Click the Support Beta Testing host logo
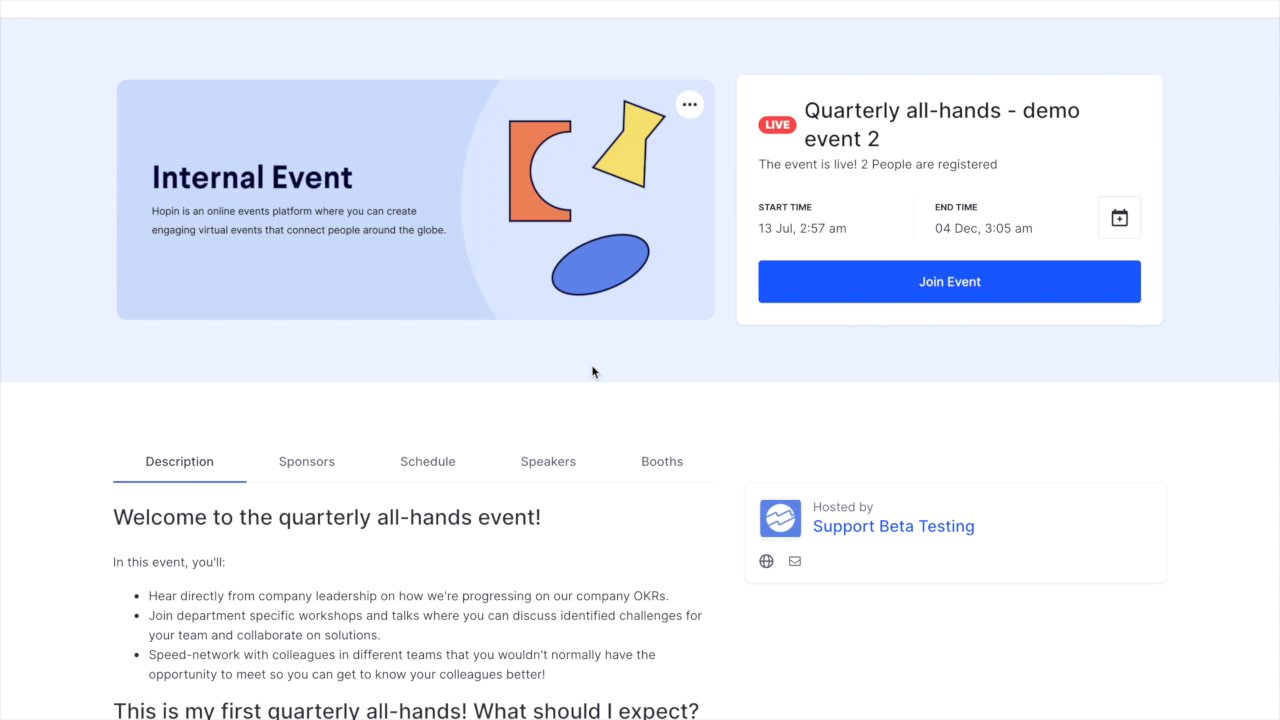Viewport: 1280px width, 720px height. coord(780,518)
